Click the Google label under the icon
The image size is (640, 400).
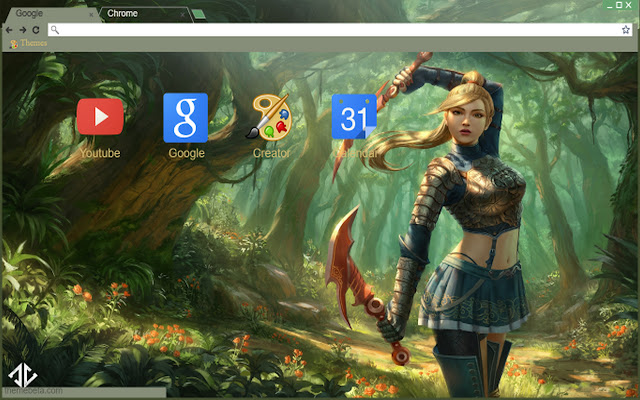(187, 153)
